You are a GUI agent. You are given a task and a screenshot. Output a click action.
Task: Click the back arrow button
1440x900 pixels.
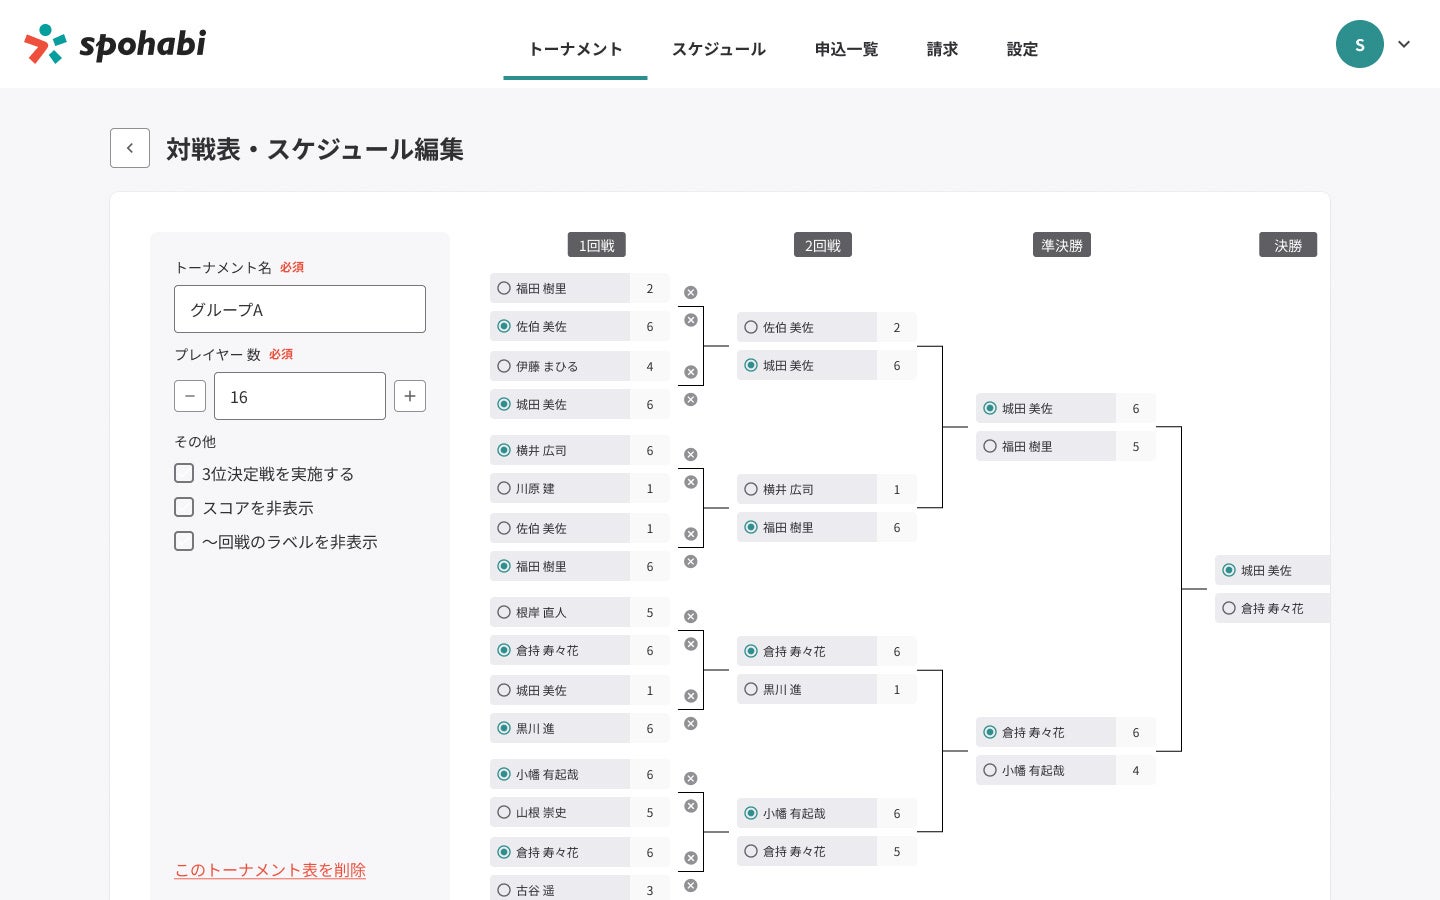point(130,148)
